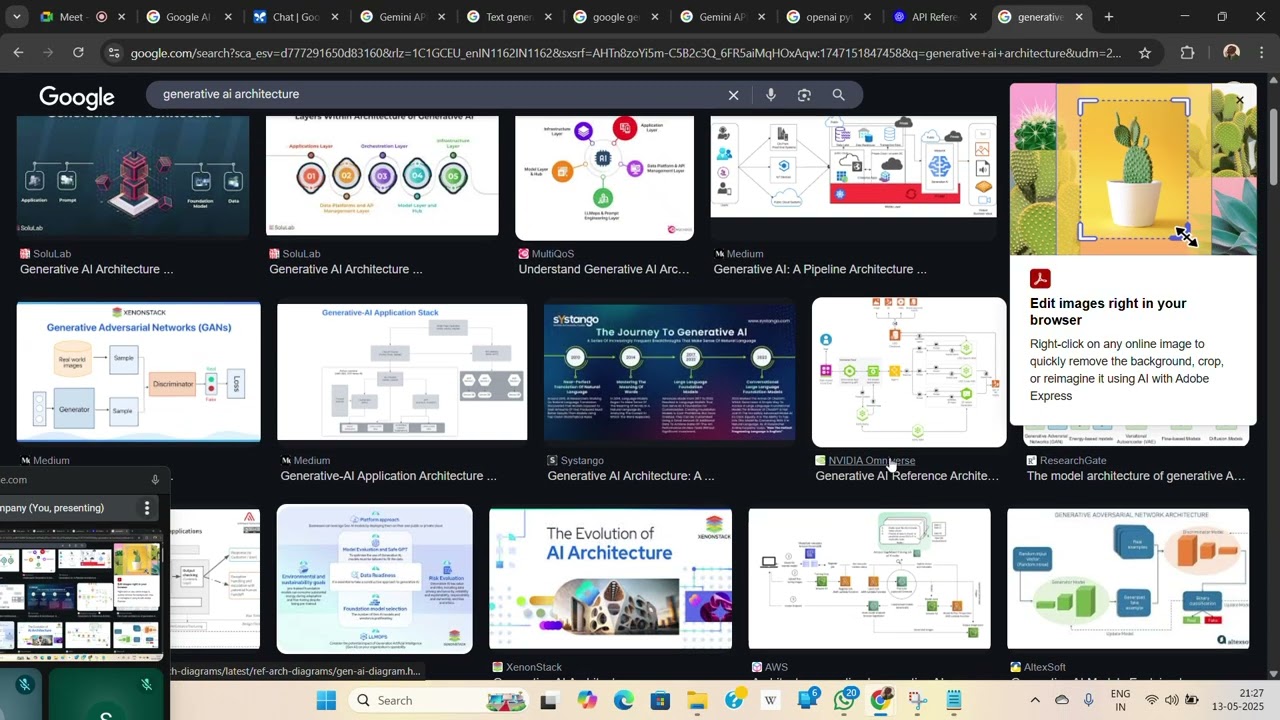This screenshot has width=1280, height=720.
Task: Open Task View from taskbar
Action: coord(548,700)
